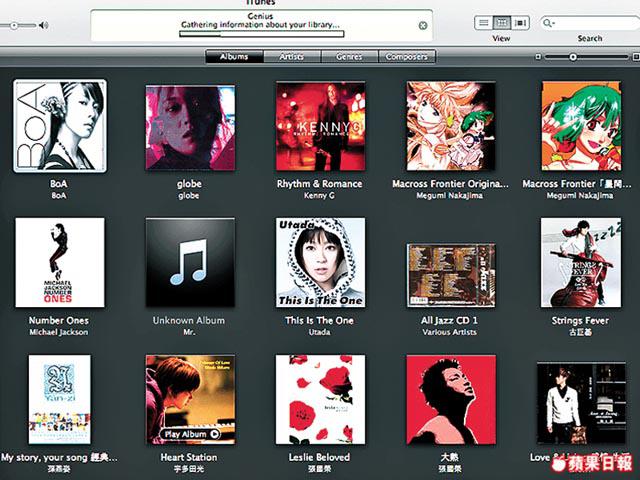The height and width of the screenshot is (480, 640).
Task: Switch to grid view icon
Action: [502, 23]
